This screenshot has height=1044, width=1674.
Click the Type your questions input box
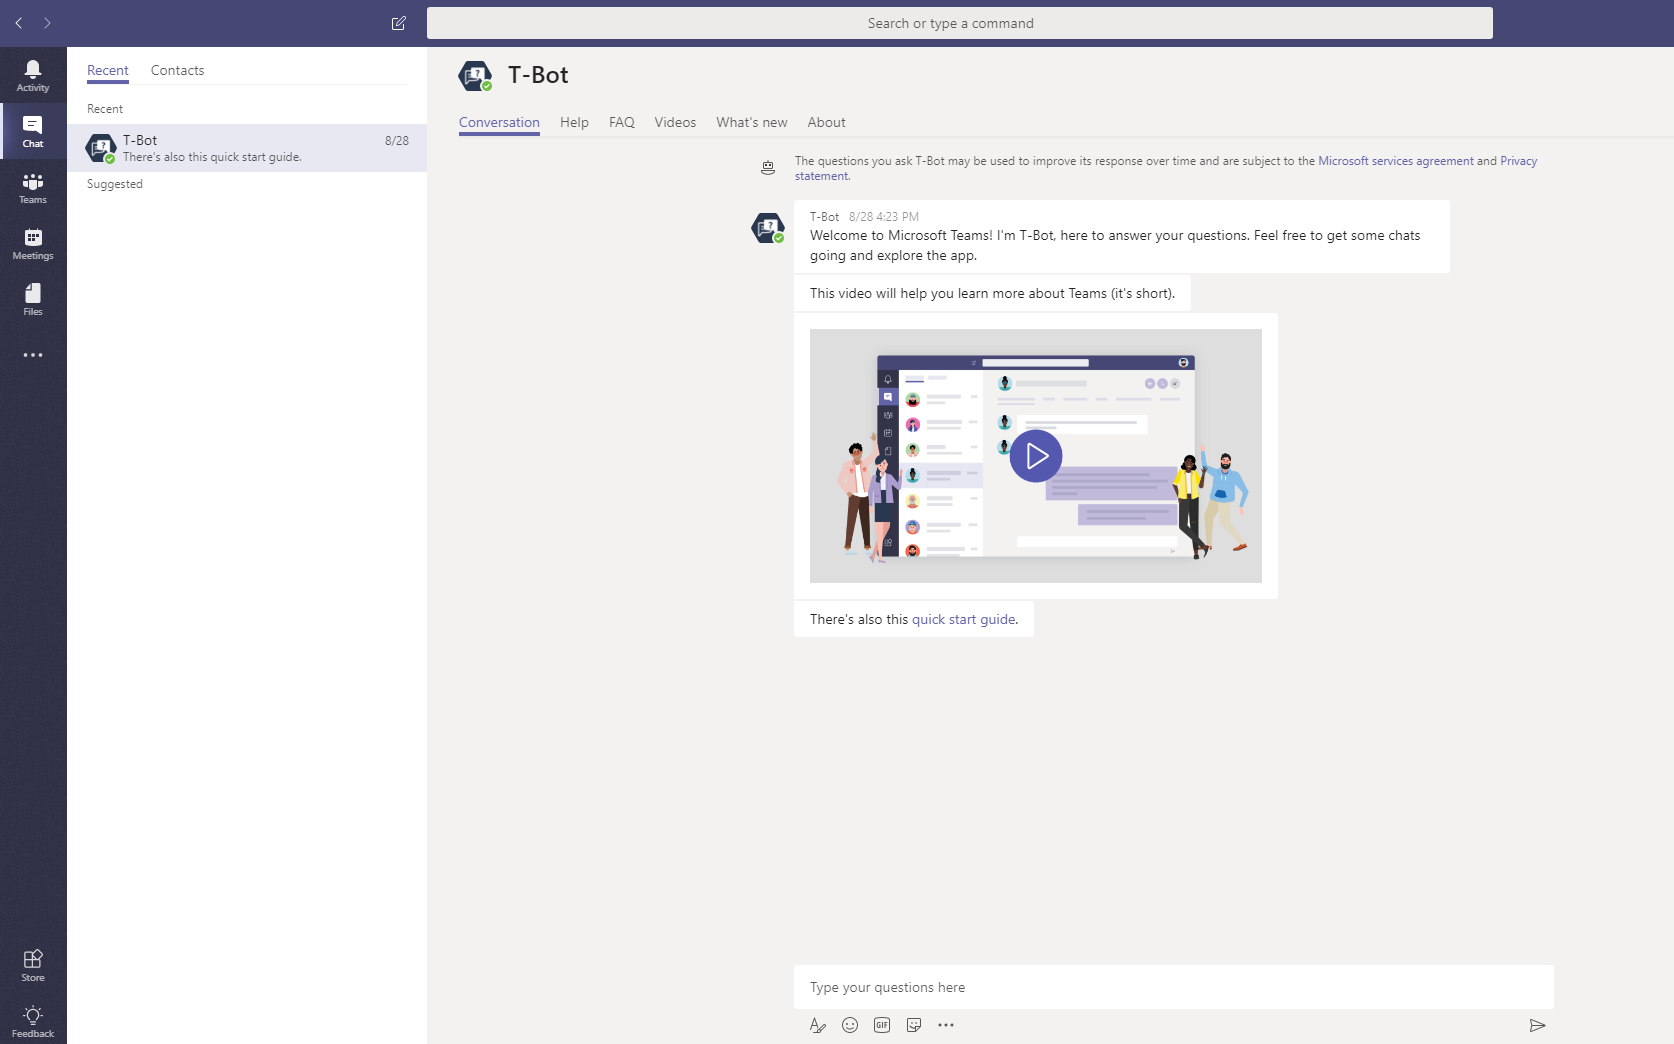coord(1173,987)
